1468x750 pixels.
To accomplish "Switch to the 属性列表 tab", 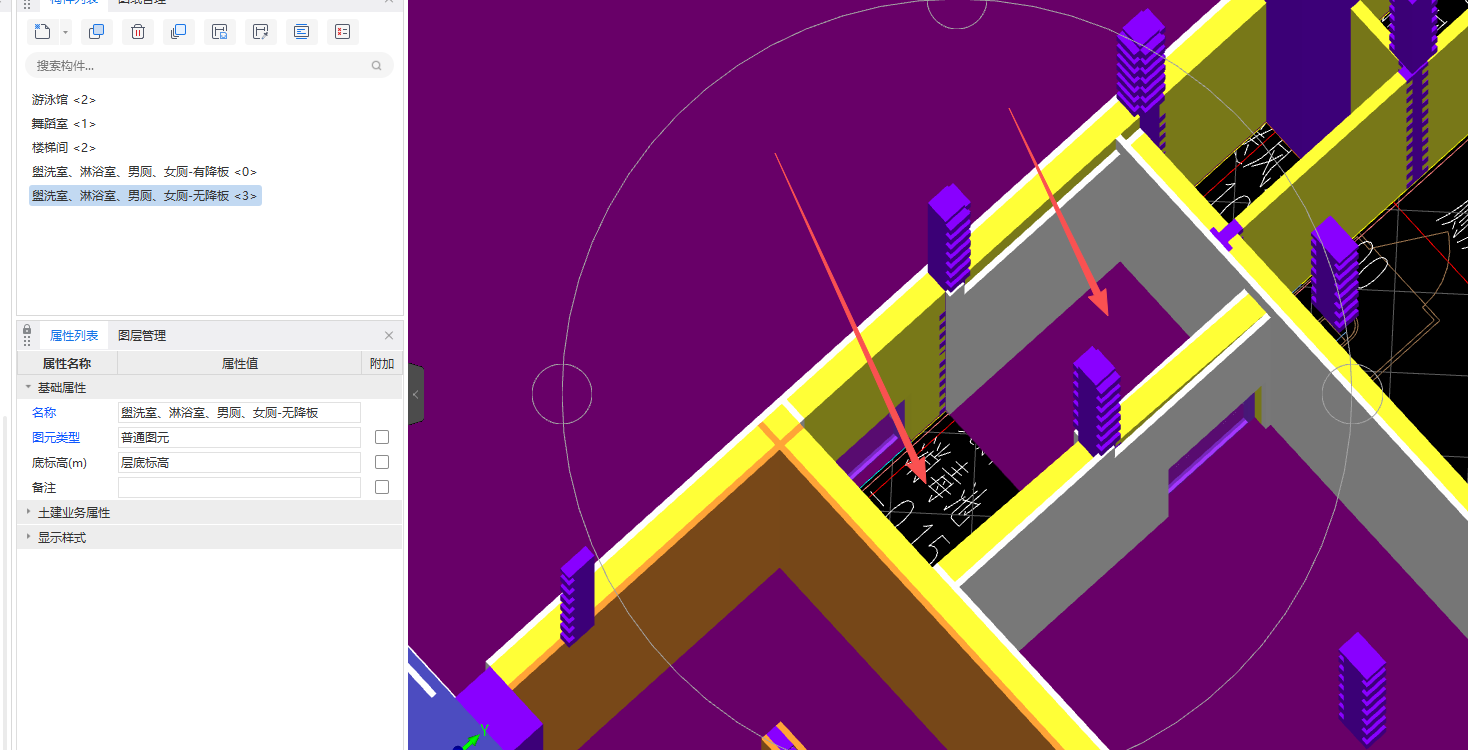I will point(74,336).
